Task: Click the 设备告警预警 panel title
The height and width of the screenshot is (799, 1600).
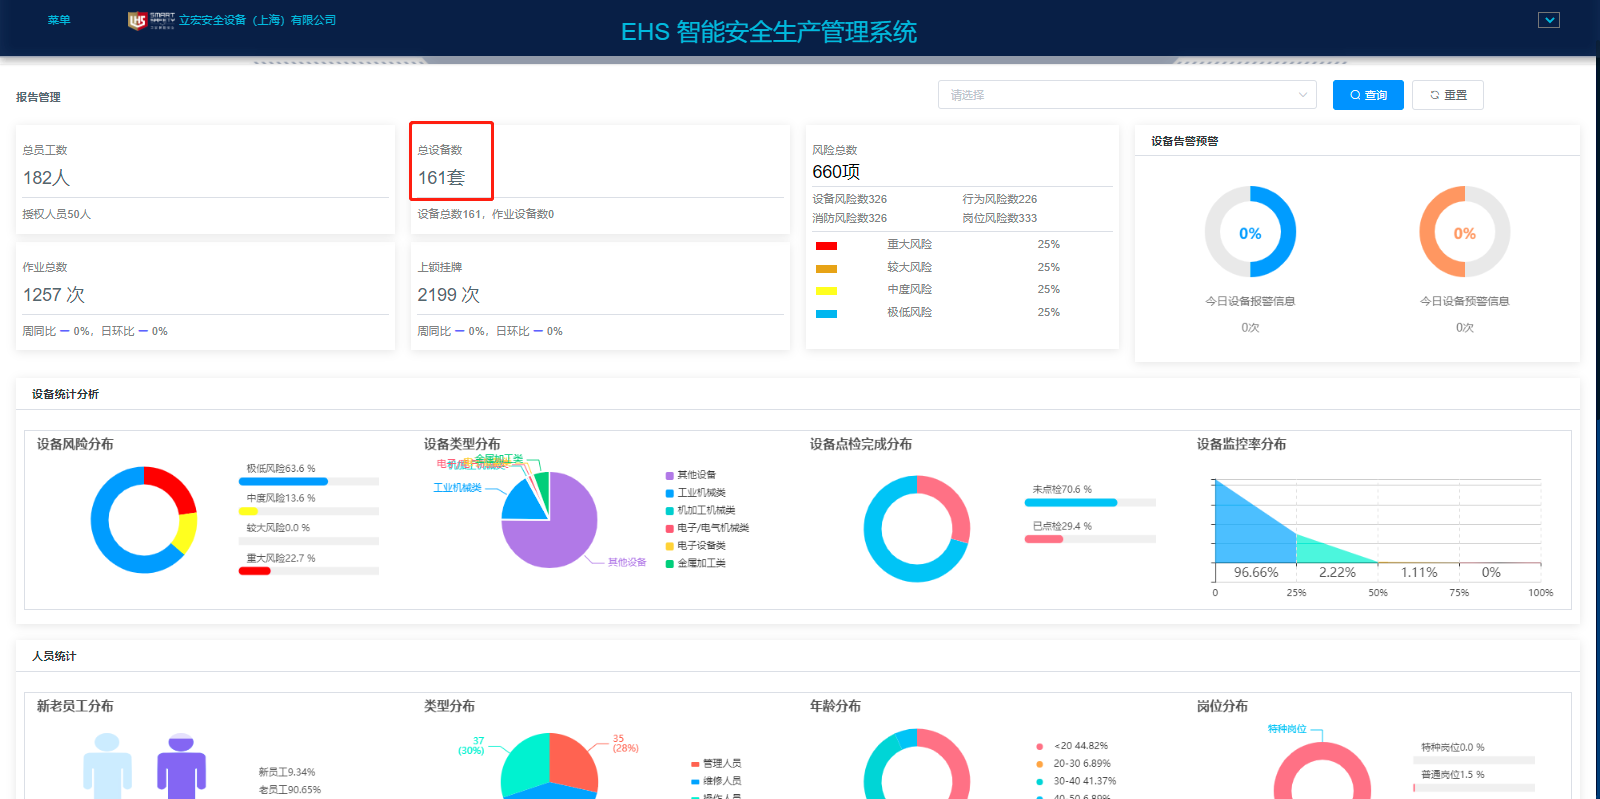Action: (x=1185, y=141)
